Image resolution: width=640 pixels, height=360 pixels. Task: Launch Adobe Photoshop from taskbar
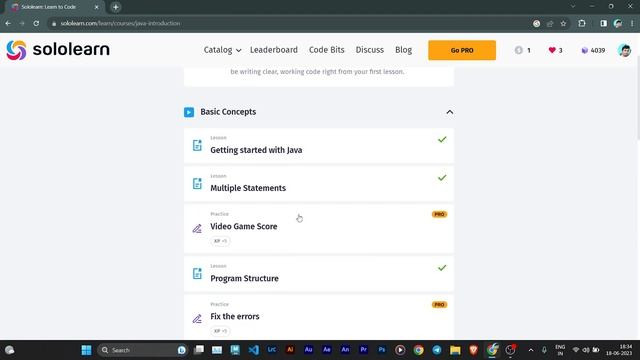coord(382,350)
